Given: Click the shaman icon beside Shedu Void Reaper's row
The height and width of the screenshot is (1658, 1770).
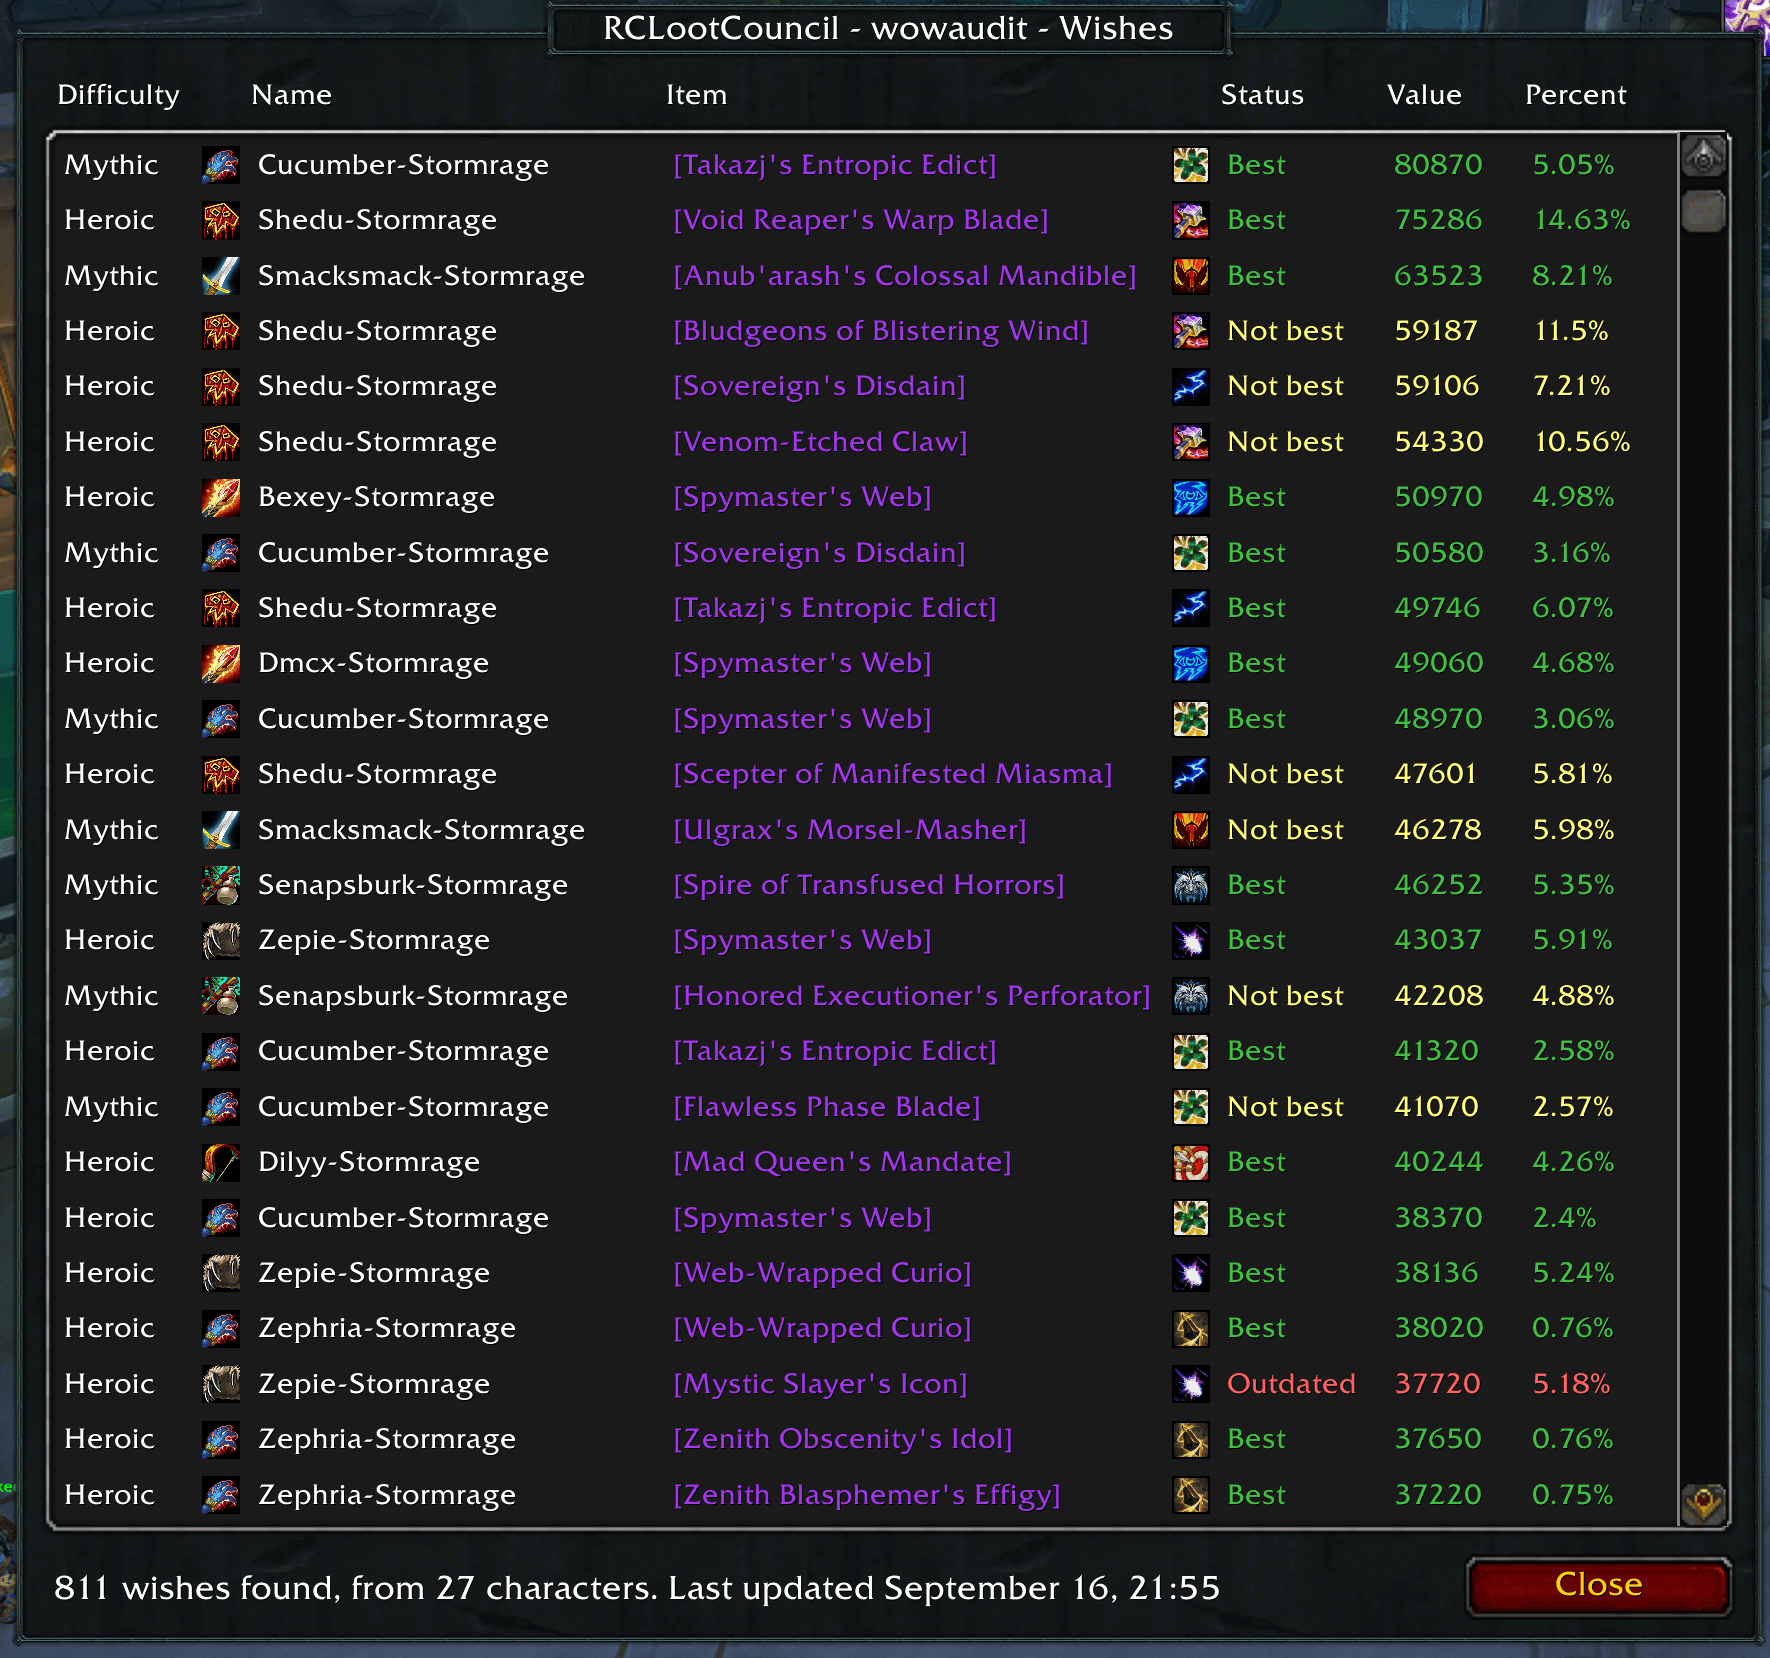Looking at the screenshot, I should 220,220.
